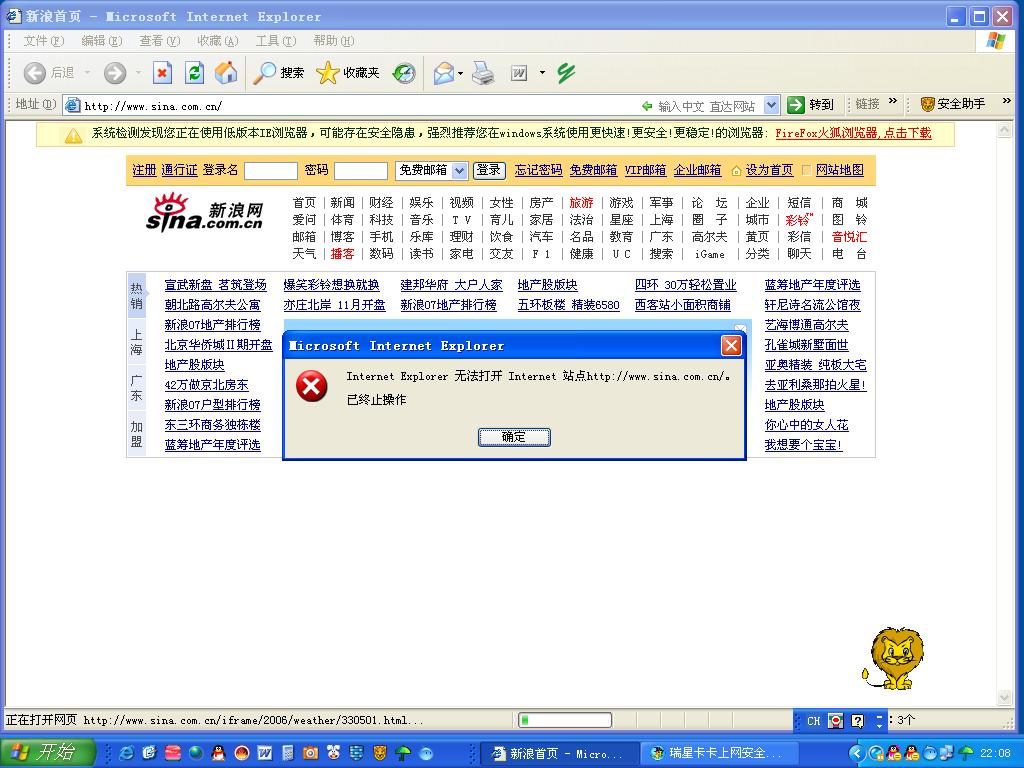Click the set homepage house icon
The width and height of the screenshot is (1024, 768).
[x=736, y=171]
